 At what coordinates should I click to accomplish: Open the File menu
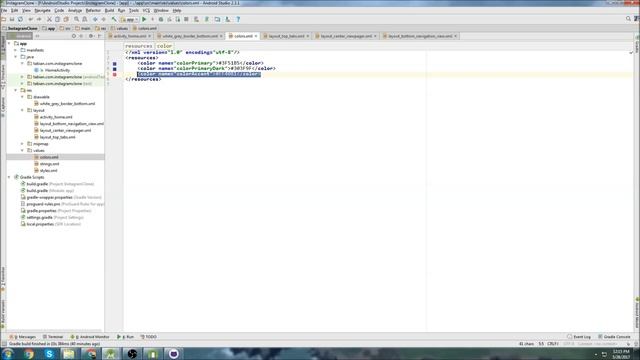4,10
